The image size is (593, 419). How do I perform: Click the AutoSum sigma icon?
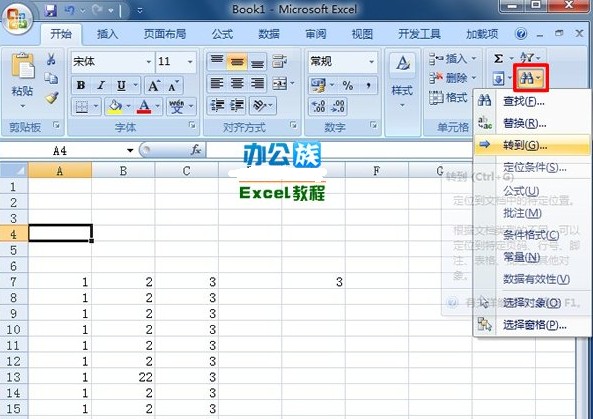tap(498, 59)
